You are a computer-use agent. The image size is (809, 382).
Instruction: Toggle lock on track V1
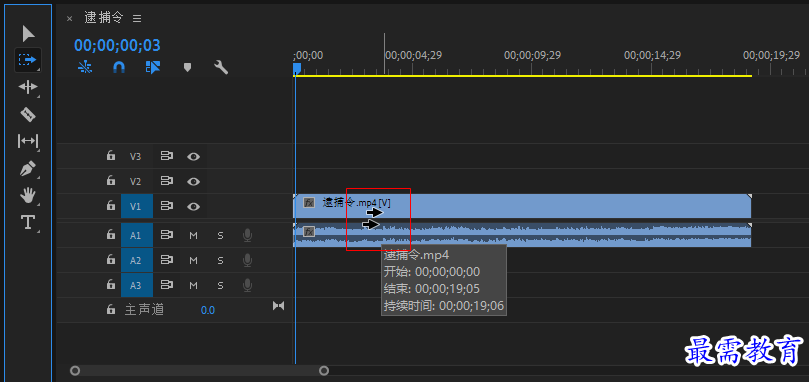point(110,205)
